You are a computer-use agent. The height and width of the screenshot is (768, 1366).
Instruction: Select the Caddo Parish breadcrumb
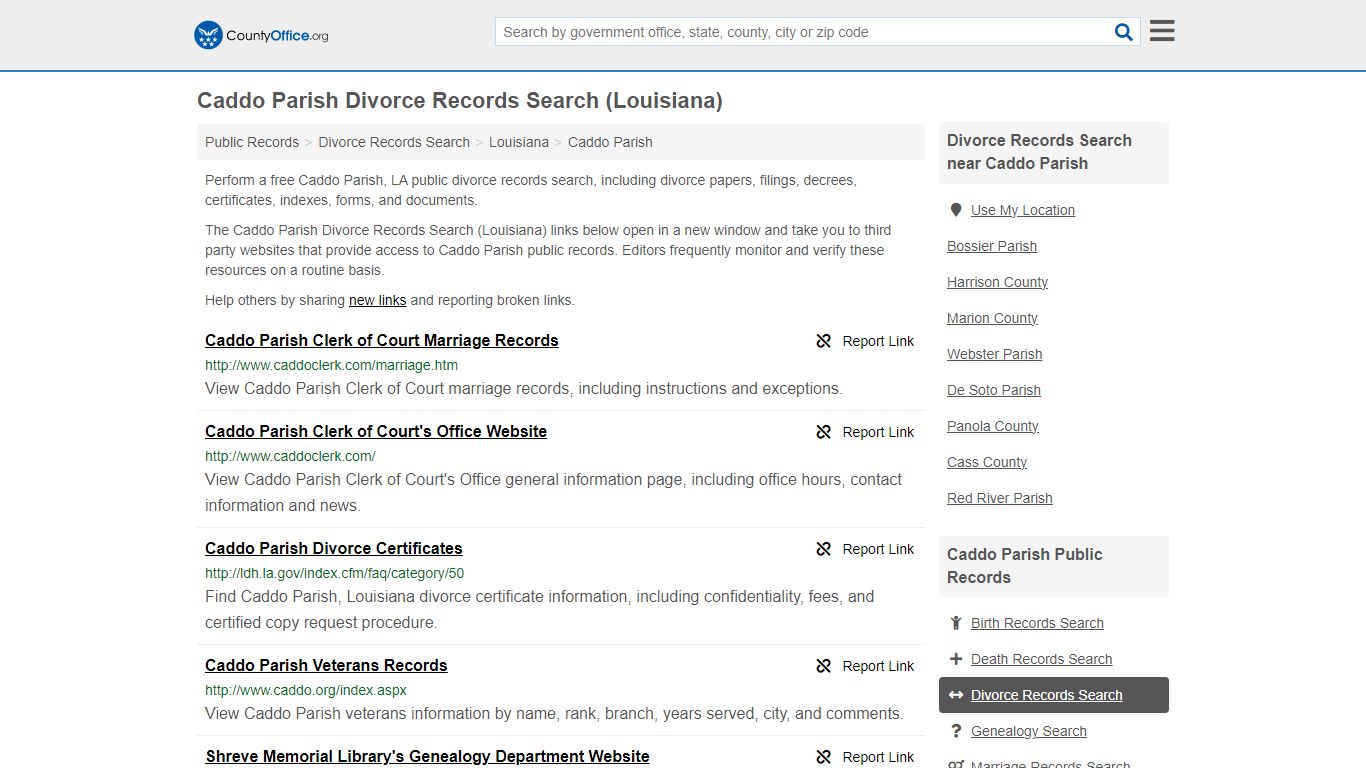point(610,142)
